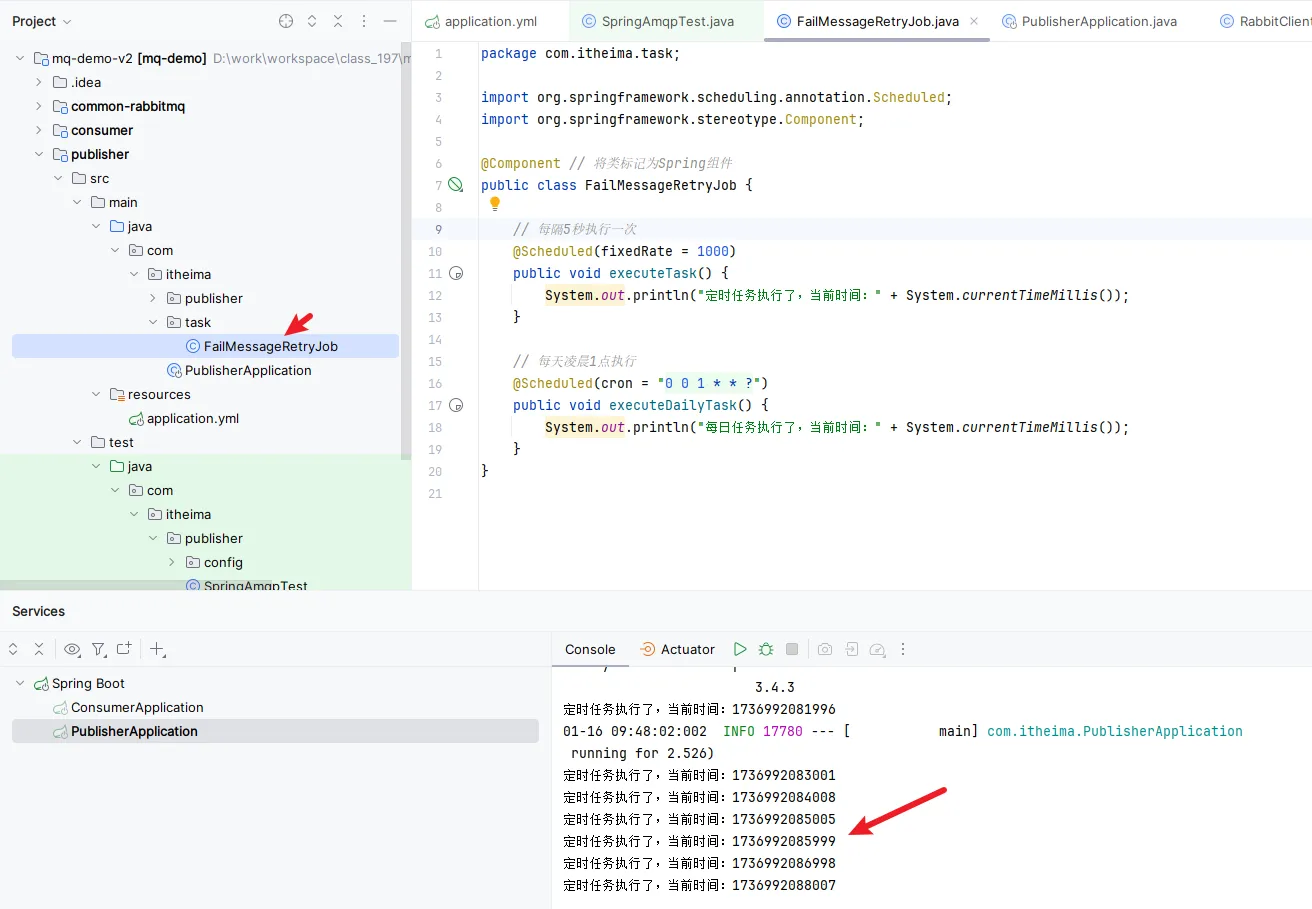Screen dimensions: 1312x909
Task: Open the Actuator tab in Services
Action: (677, 649)
